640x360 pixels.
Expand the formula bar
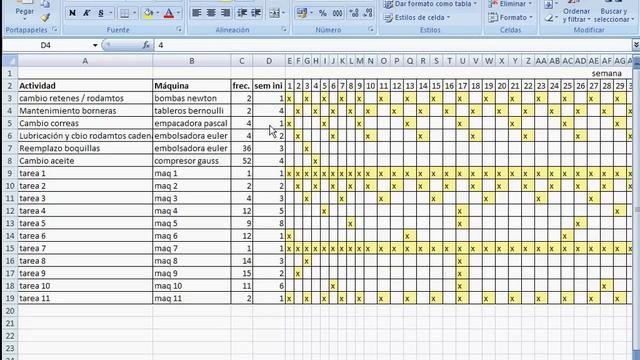point(636,45)
